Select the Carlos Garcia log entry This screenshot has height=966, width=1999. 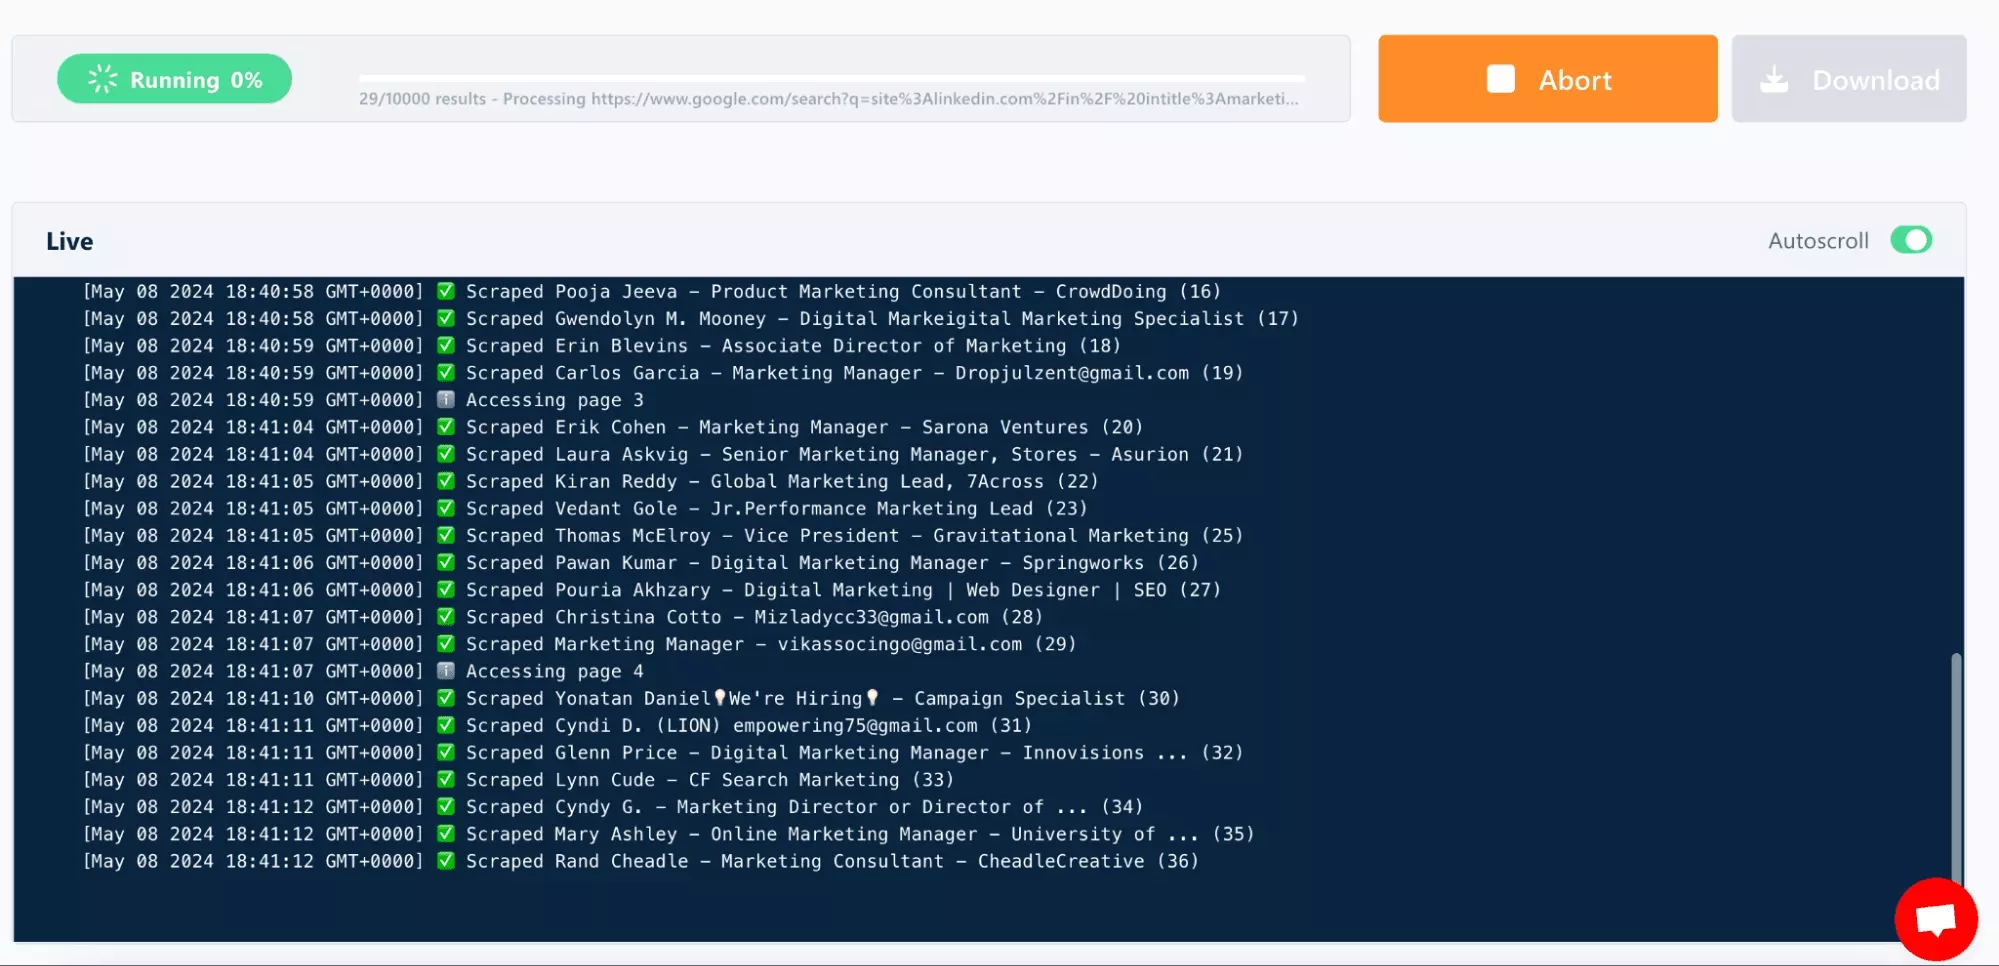tap(850, 372)
